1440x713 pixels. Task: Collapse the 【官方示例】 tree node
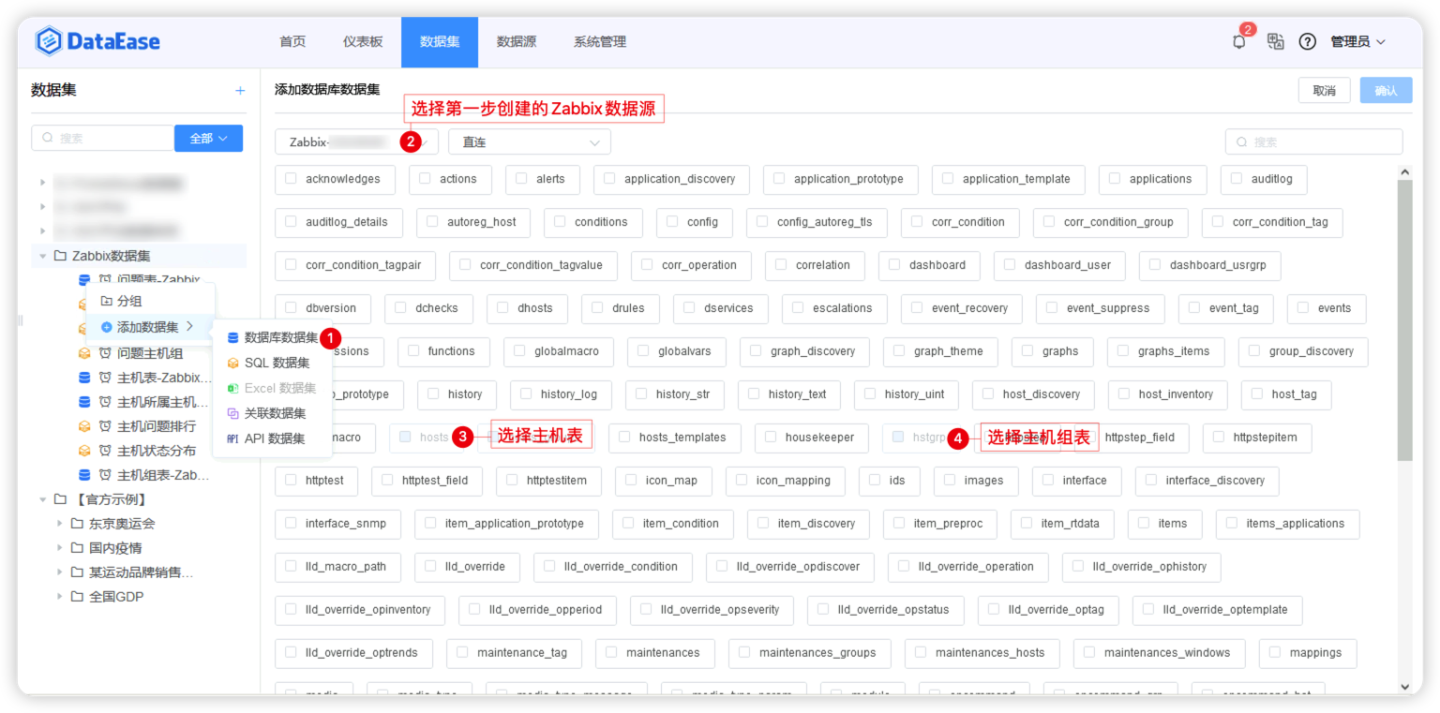pos(43,499)
